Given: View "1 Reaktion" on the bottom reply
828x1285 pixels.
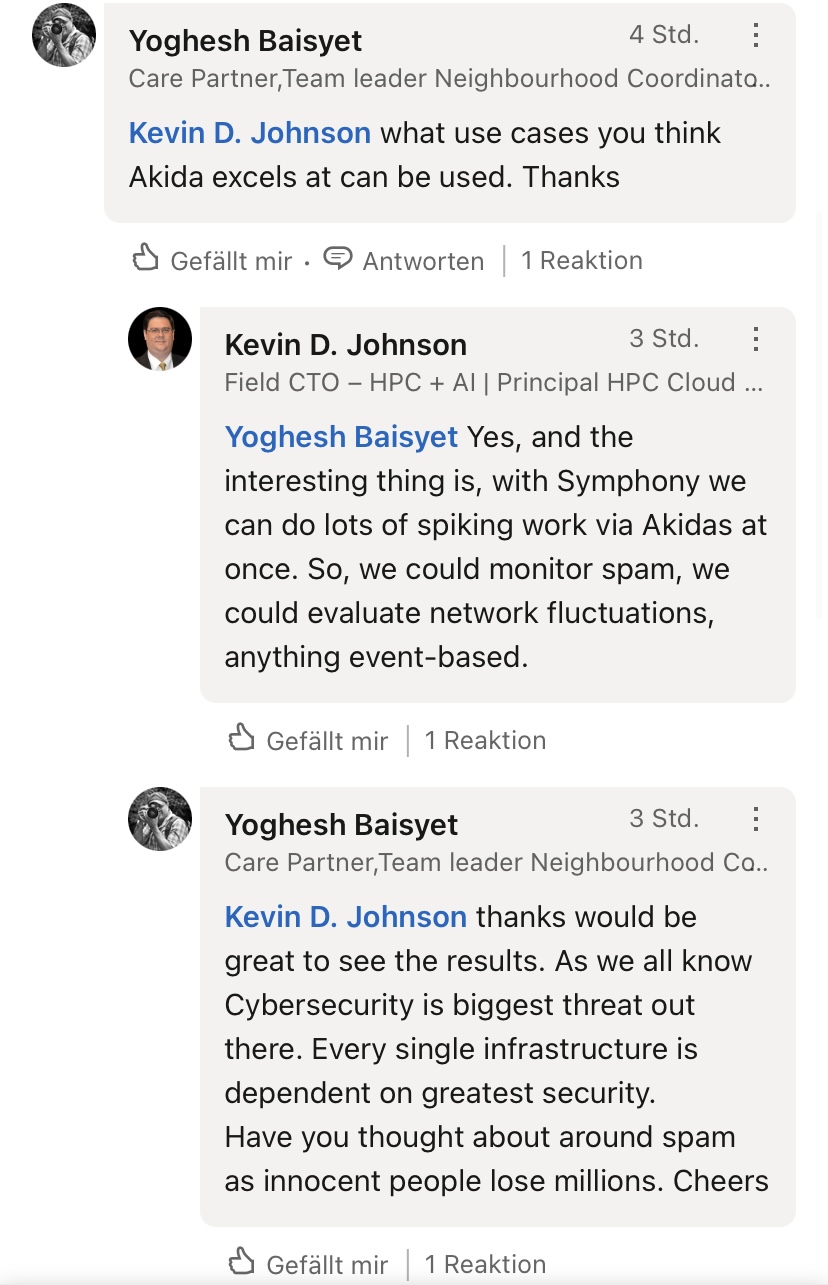Looking at the screenshot, I should [486, 1264].
